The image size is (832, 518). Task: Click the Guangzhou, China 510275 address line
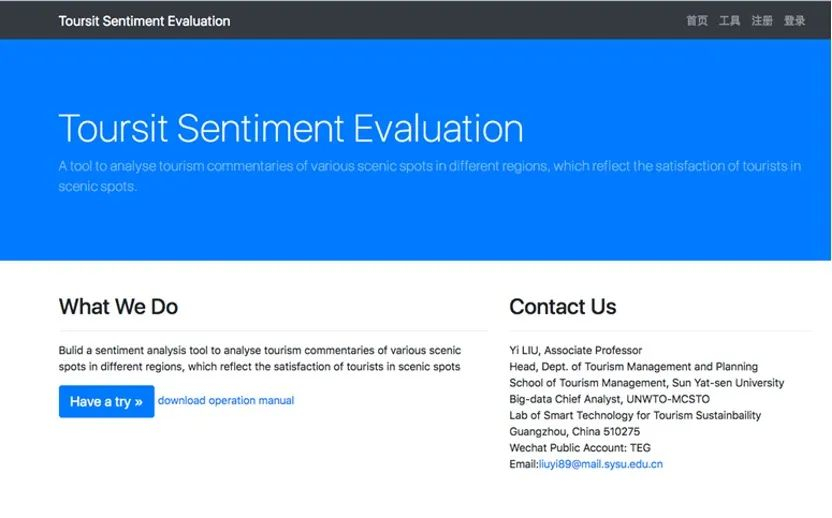575,431
